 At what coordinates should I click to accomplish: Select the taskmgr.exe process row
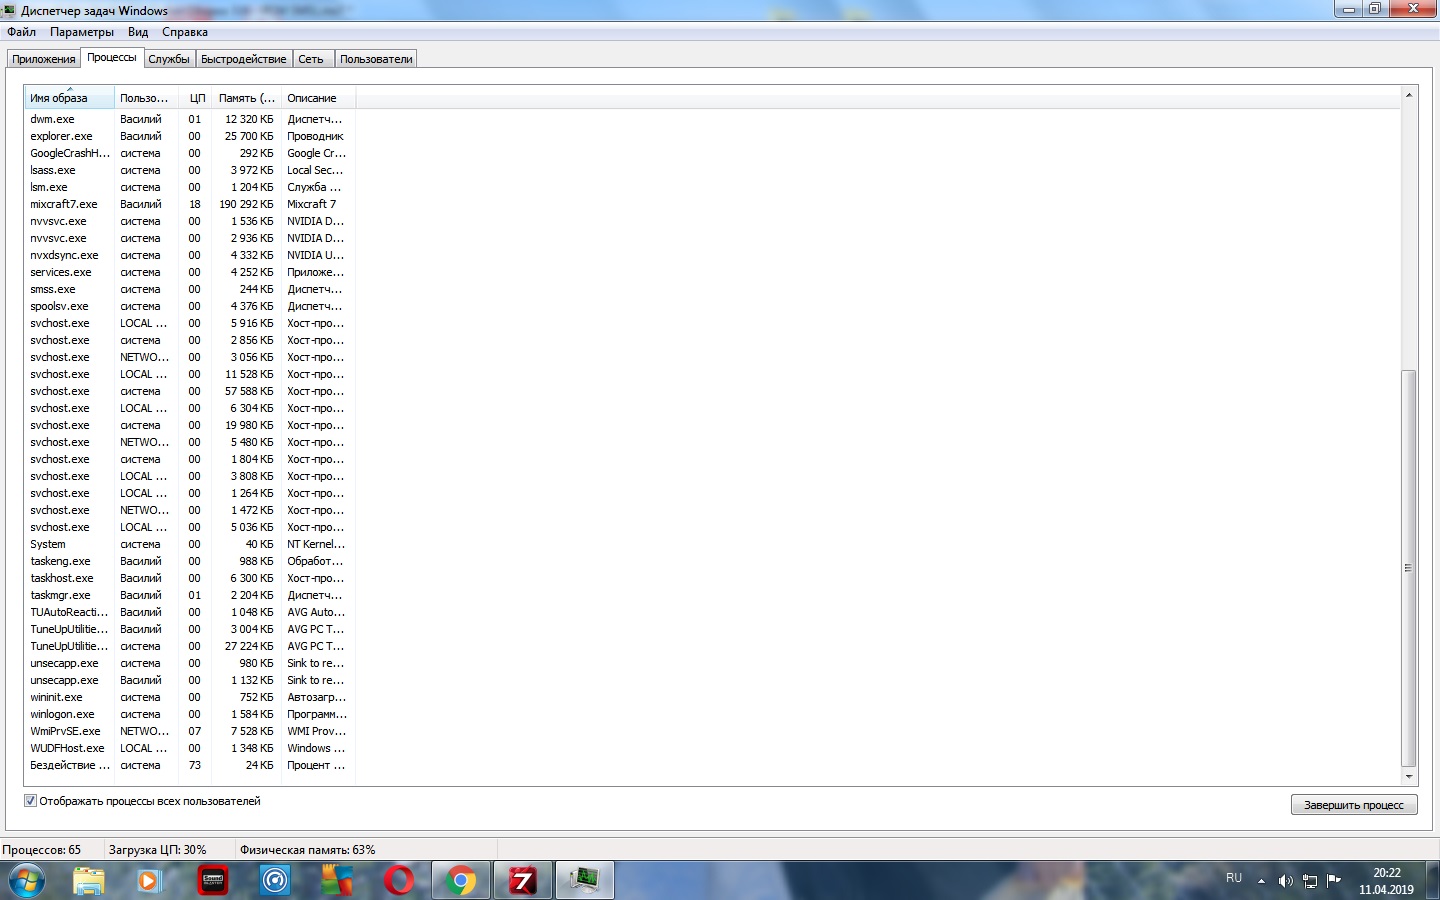[x=190, y=595]
